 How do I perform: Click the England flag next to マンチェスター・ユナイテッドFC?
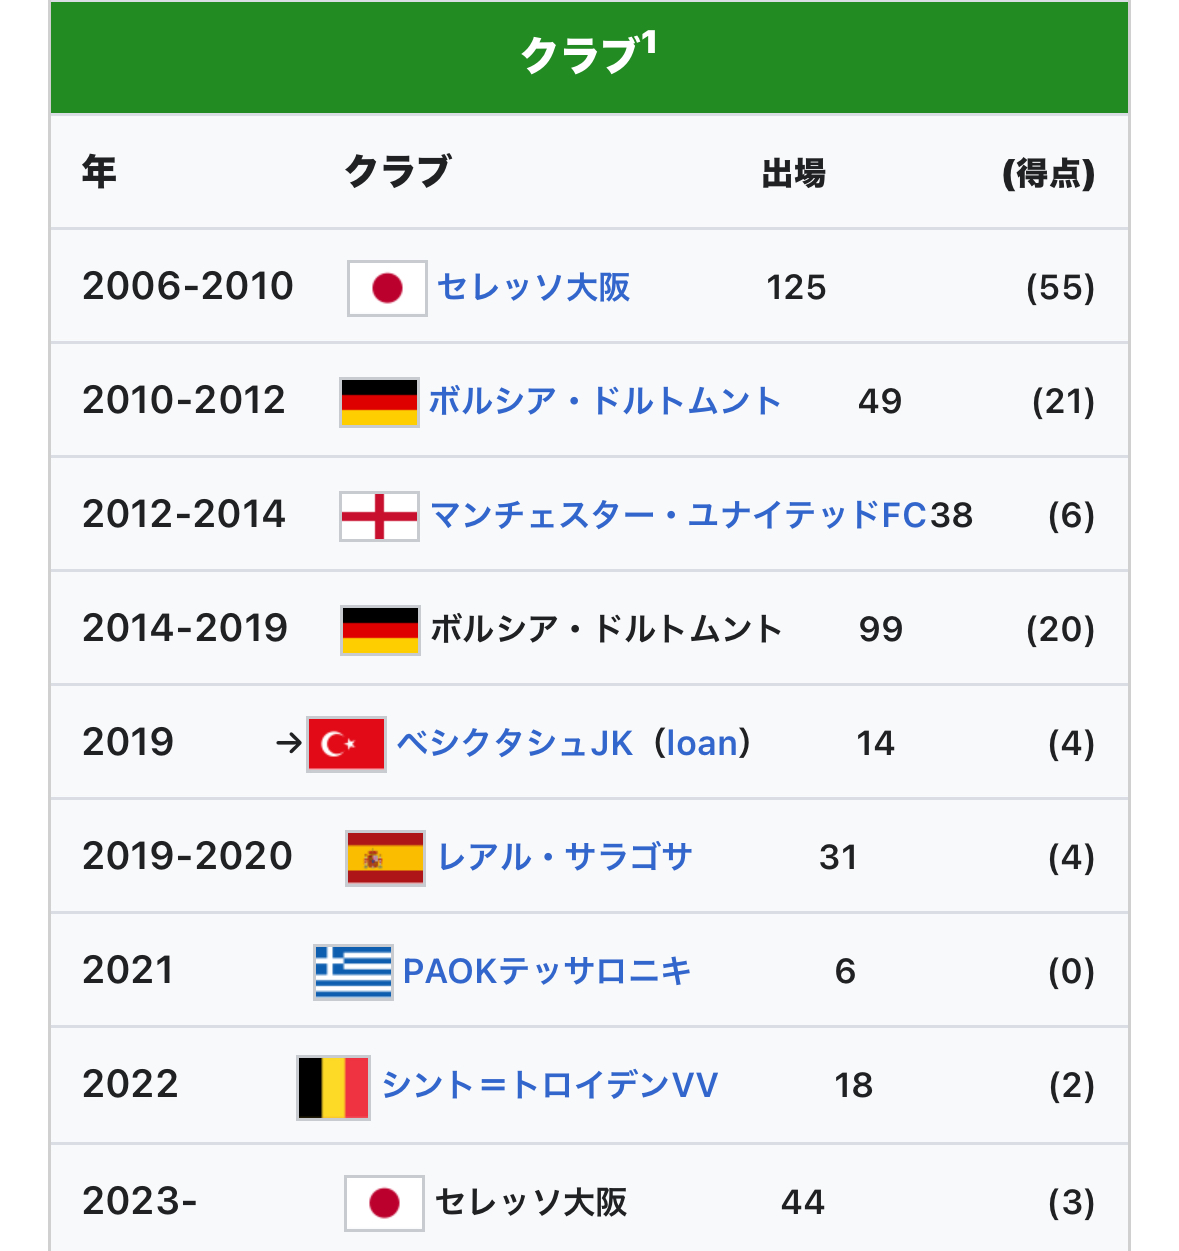coord(379,516)
